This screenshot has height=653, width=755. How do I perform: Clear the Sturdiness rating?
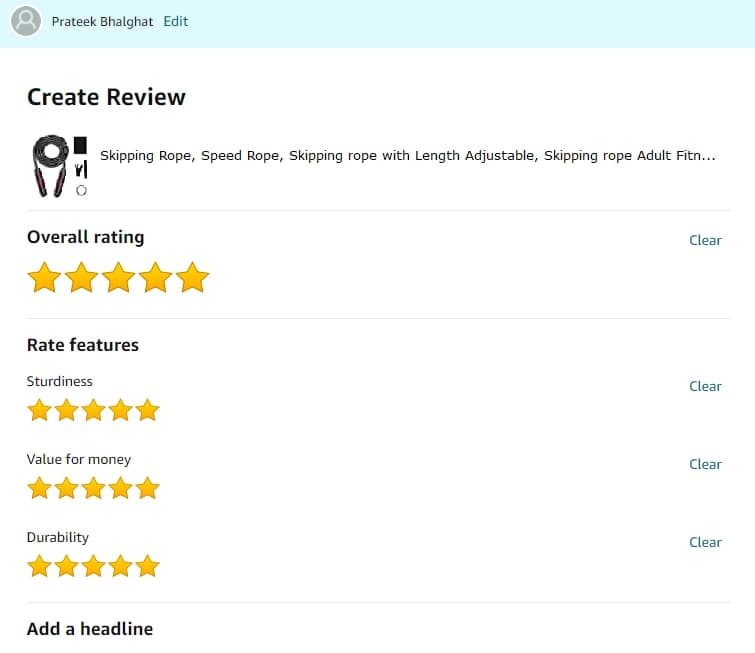(705, 386)
